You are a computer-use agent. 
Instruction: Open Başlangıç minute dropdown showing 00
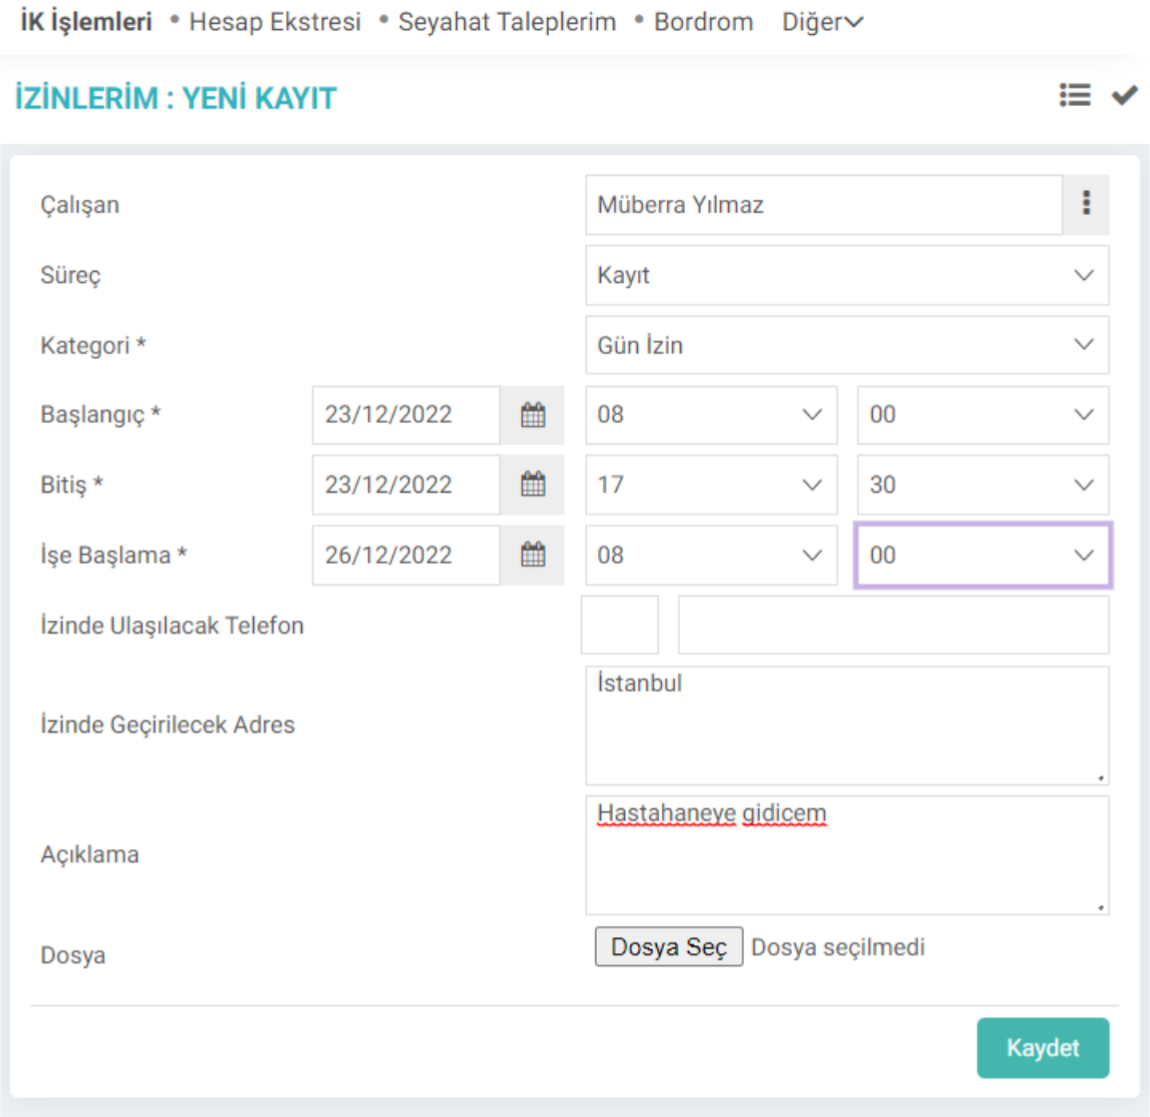tap(983, 415)
